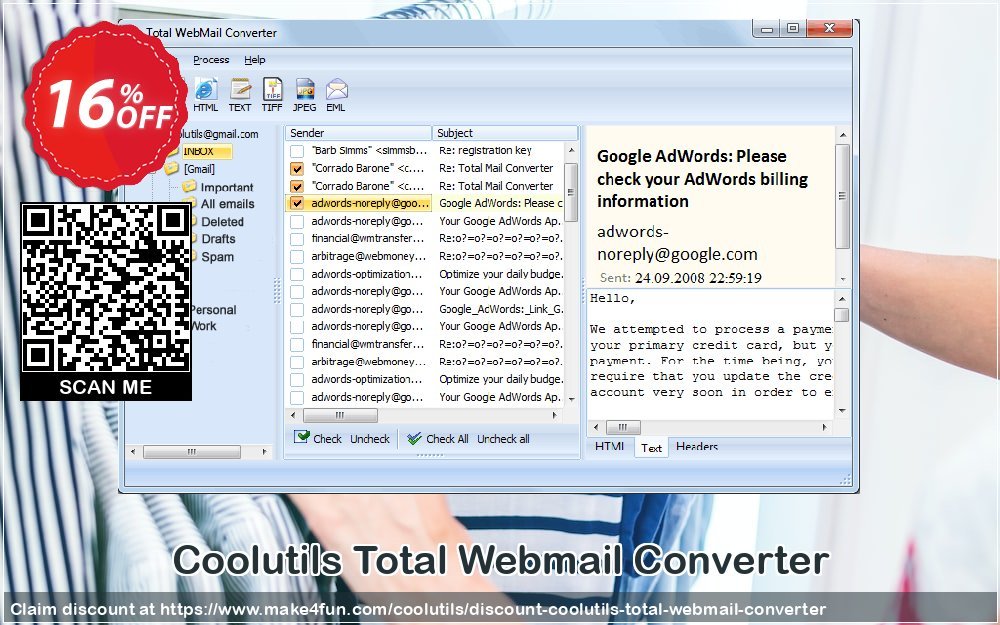Click the Uncheck all button
Viewport: 1000px width, 625px height.
503,439
